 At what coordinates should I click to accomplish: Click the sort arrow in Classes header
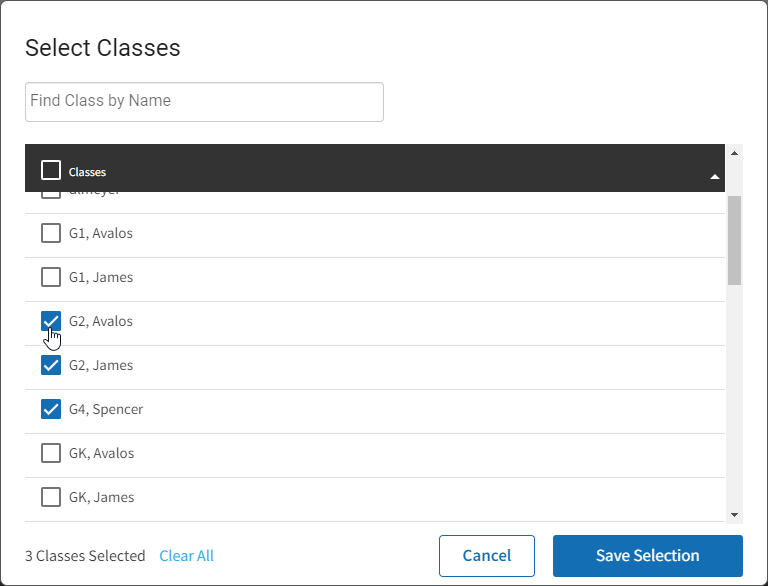714,176
